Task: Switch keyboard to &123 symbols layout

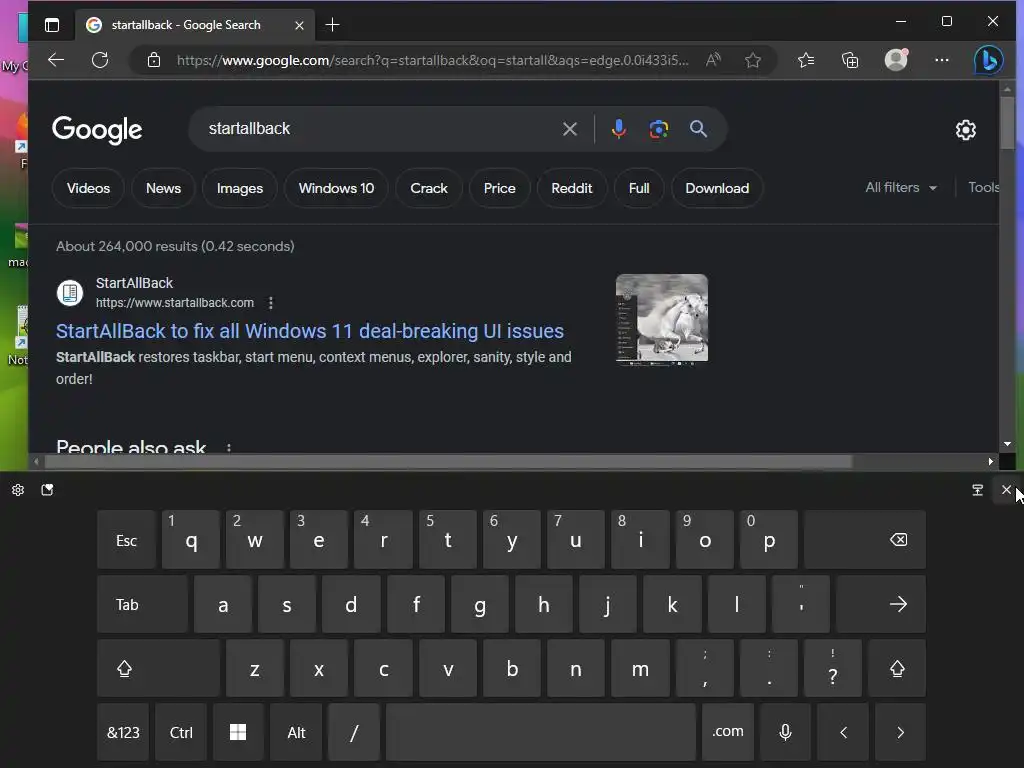Action: pyautogui.click(x=123, y=732)
